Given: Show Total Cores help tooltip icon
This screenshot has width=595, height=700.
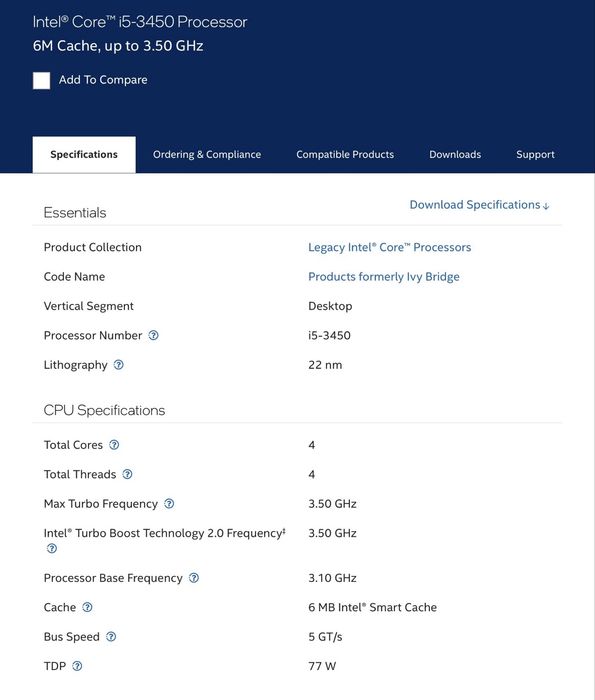Looking at the screenshot, I should pyautogui.click(x=114, y=445).
